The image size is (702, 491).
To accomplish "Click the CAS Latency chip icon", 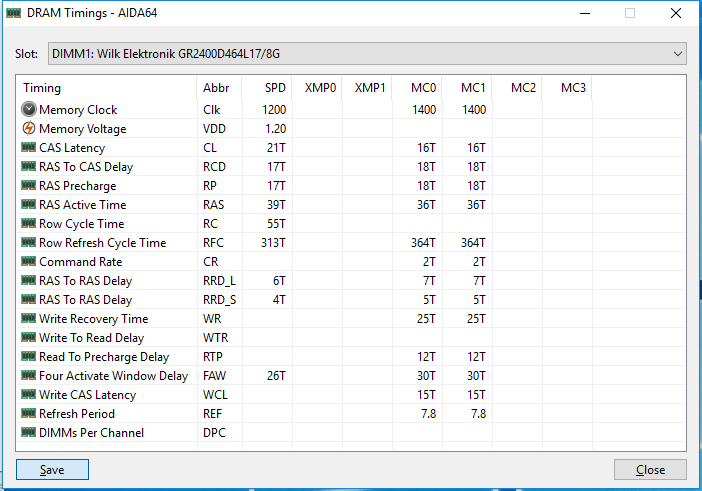I will tap(28, 148).
